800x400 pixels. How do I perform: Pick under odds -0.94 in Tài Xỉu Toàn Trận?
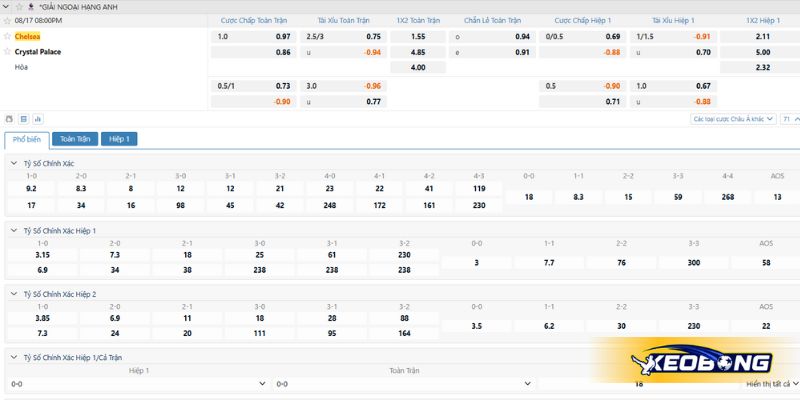[343, 52]
